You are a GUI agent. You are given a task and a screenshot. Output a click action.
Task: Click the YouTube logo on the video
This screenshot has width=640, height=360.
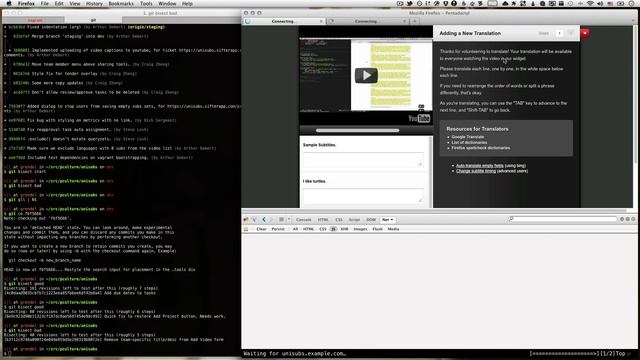[419, 118]
